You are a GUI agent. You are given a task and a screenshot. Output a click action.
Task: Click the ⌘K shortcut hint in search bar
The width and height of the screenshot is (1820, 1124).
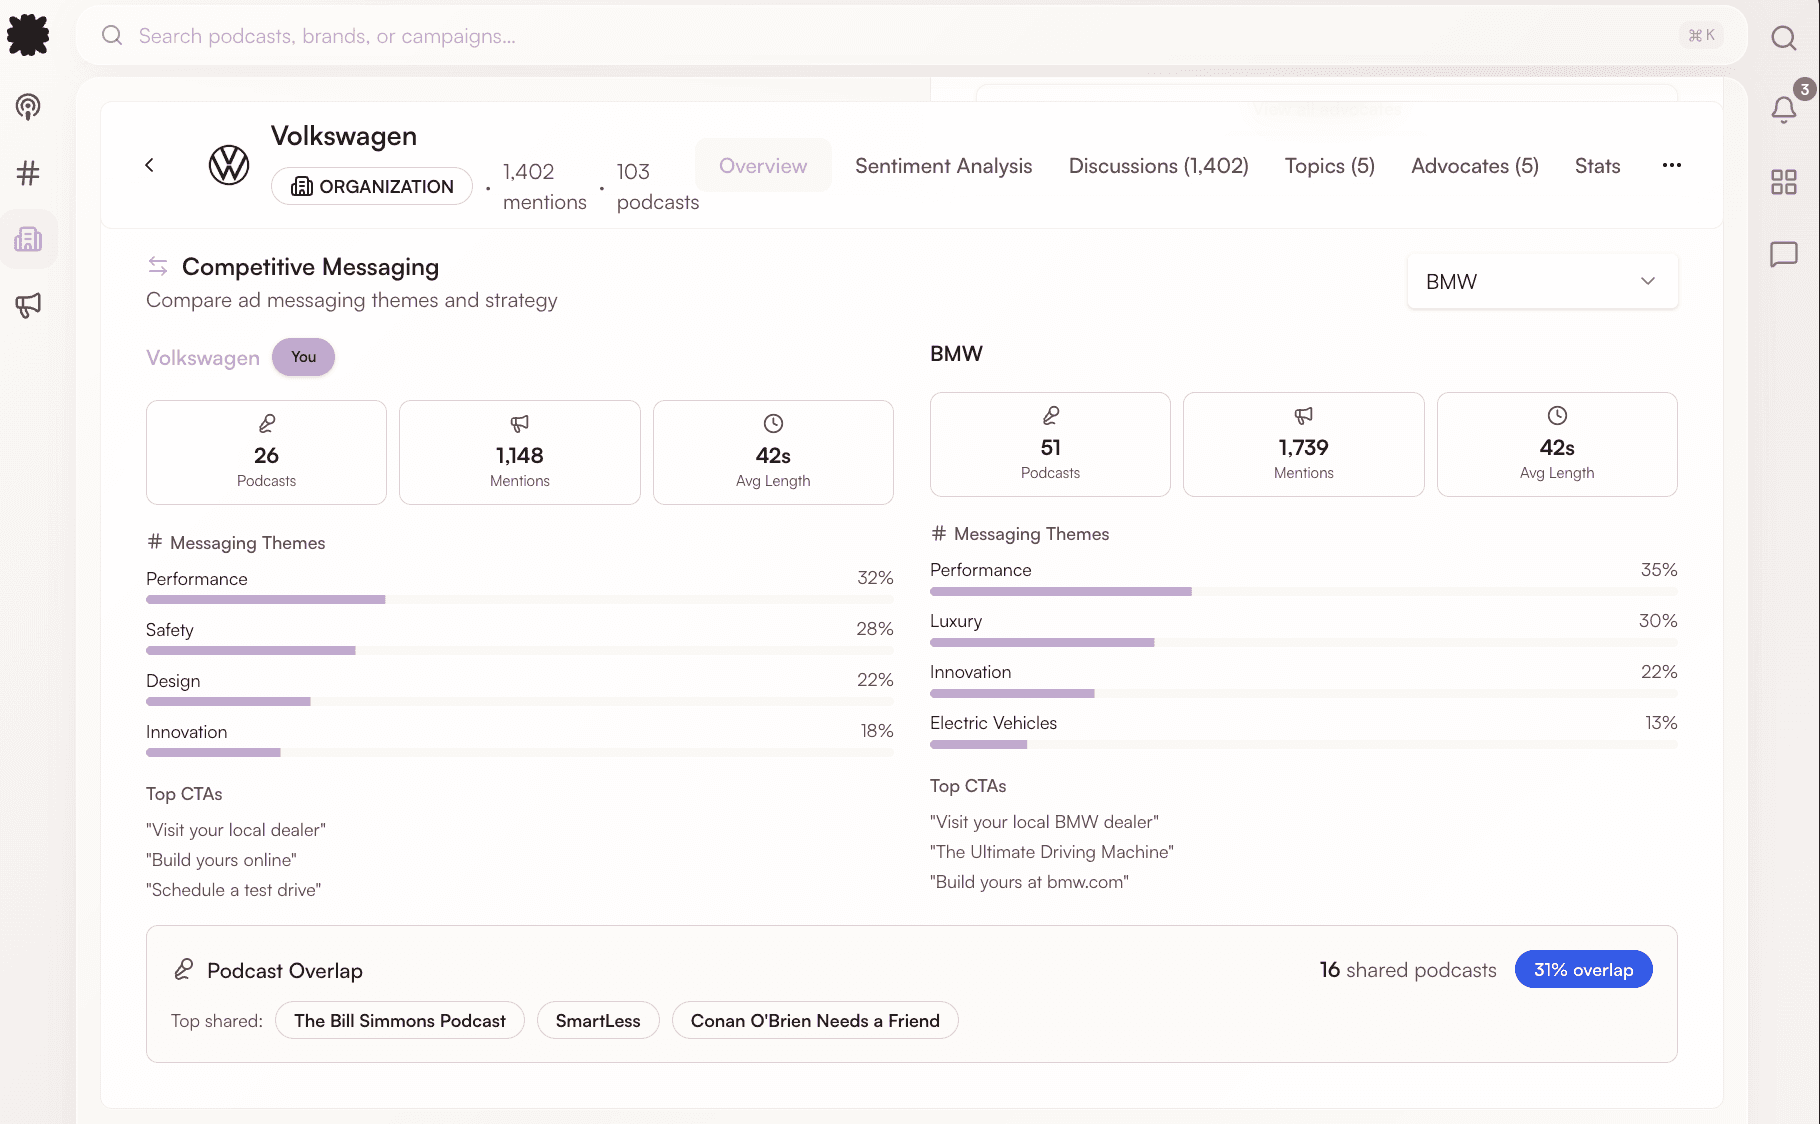[1701, 36]
